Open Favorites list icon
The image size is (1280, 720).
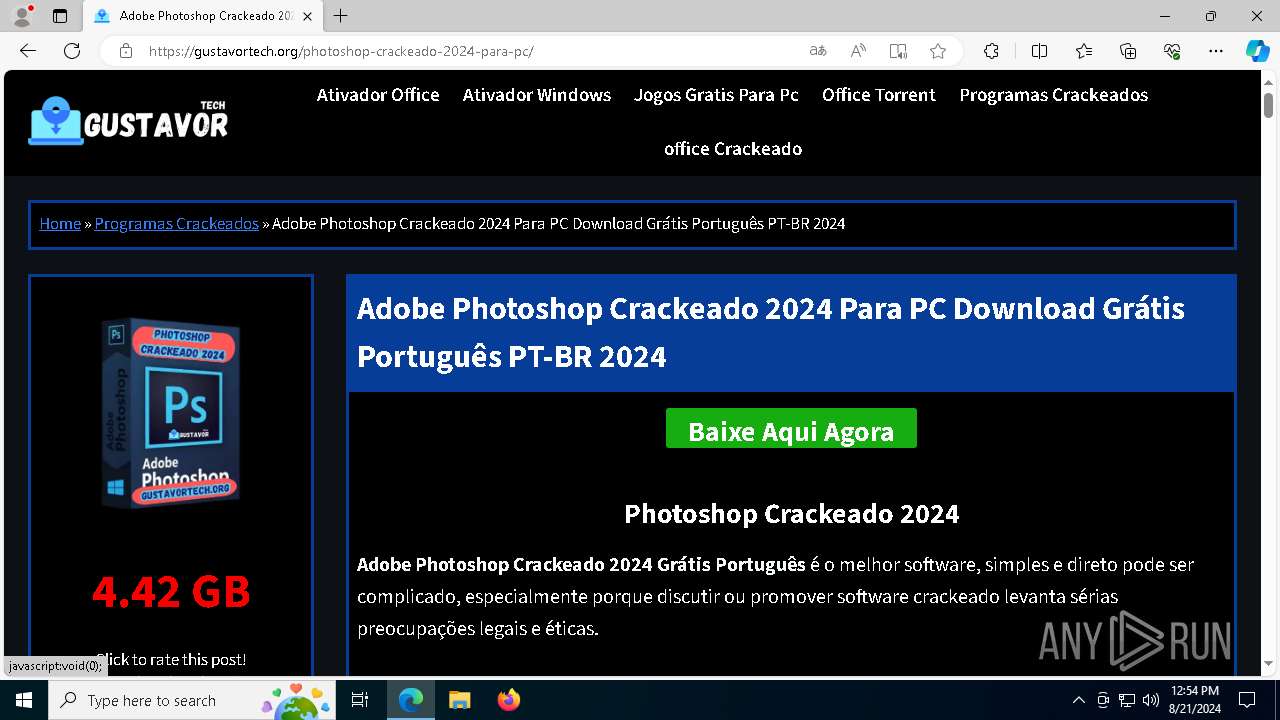click(1084, 51)
